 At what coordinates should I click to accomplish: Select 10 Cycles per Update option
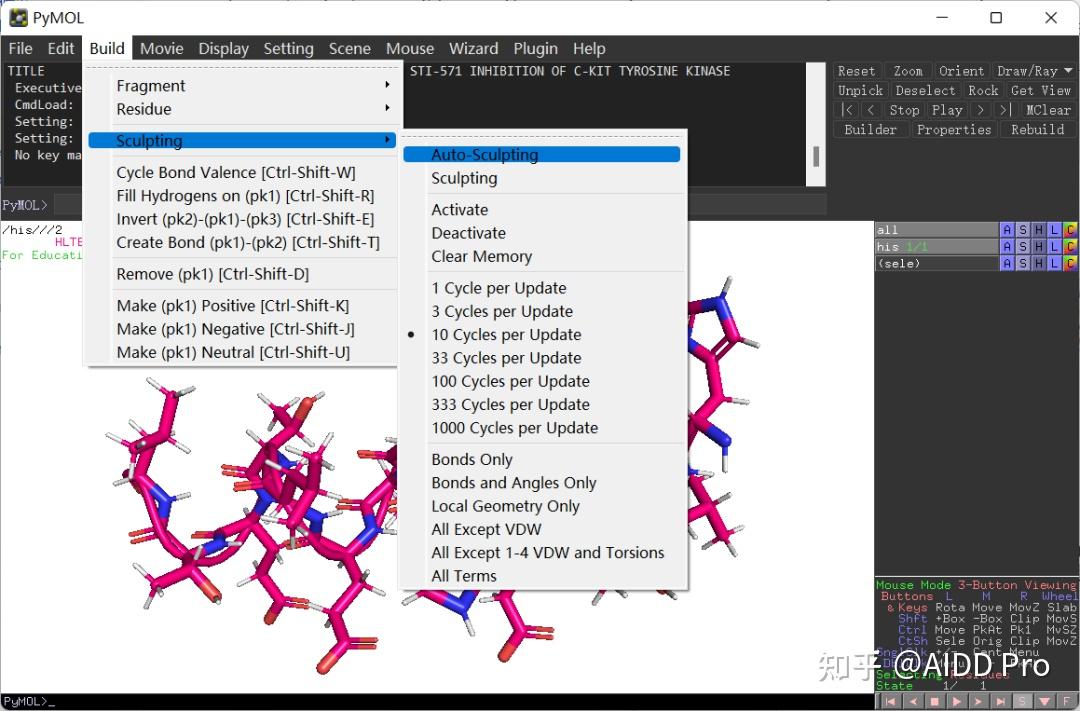click(x=506, y=335)
